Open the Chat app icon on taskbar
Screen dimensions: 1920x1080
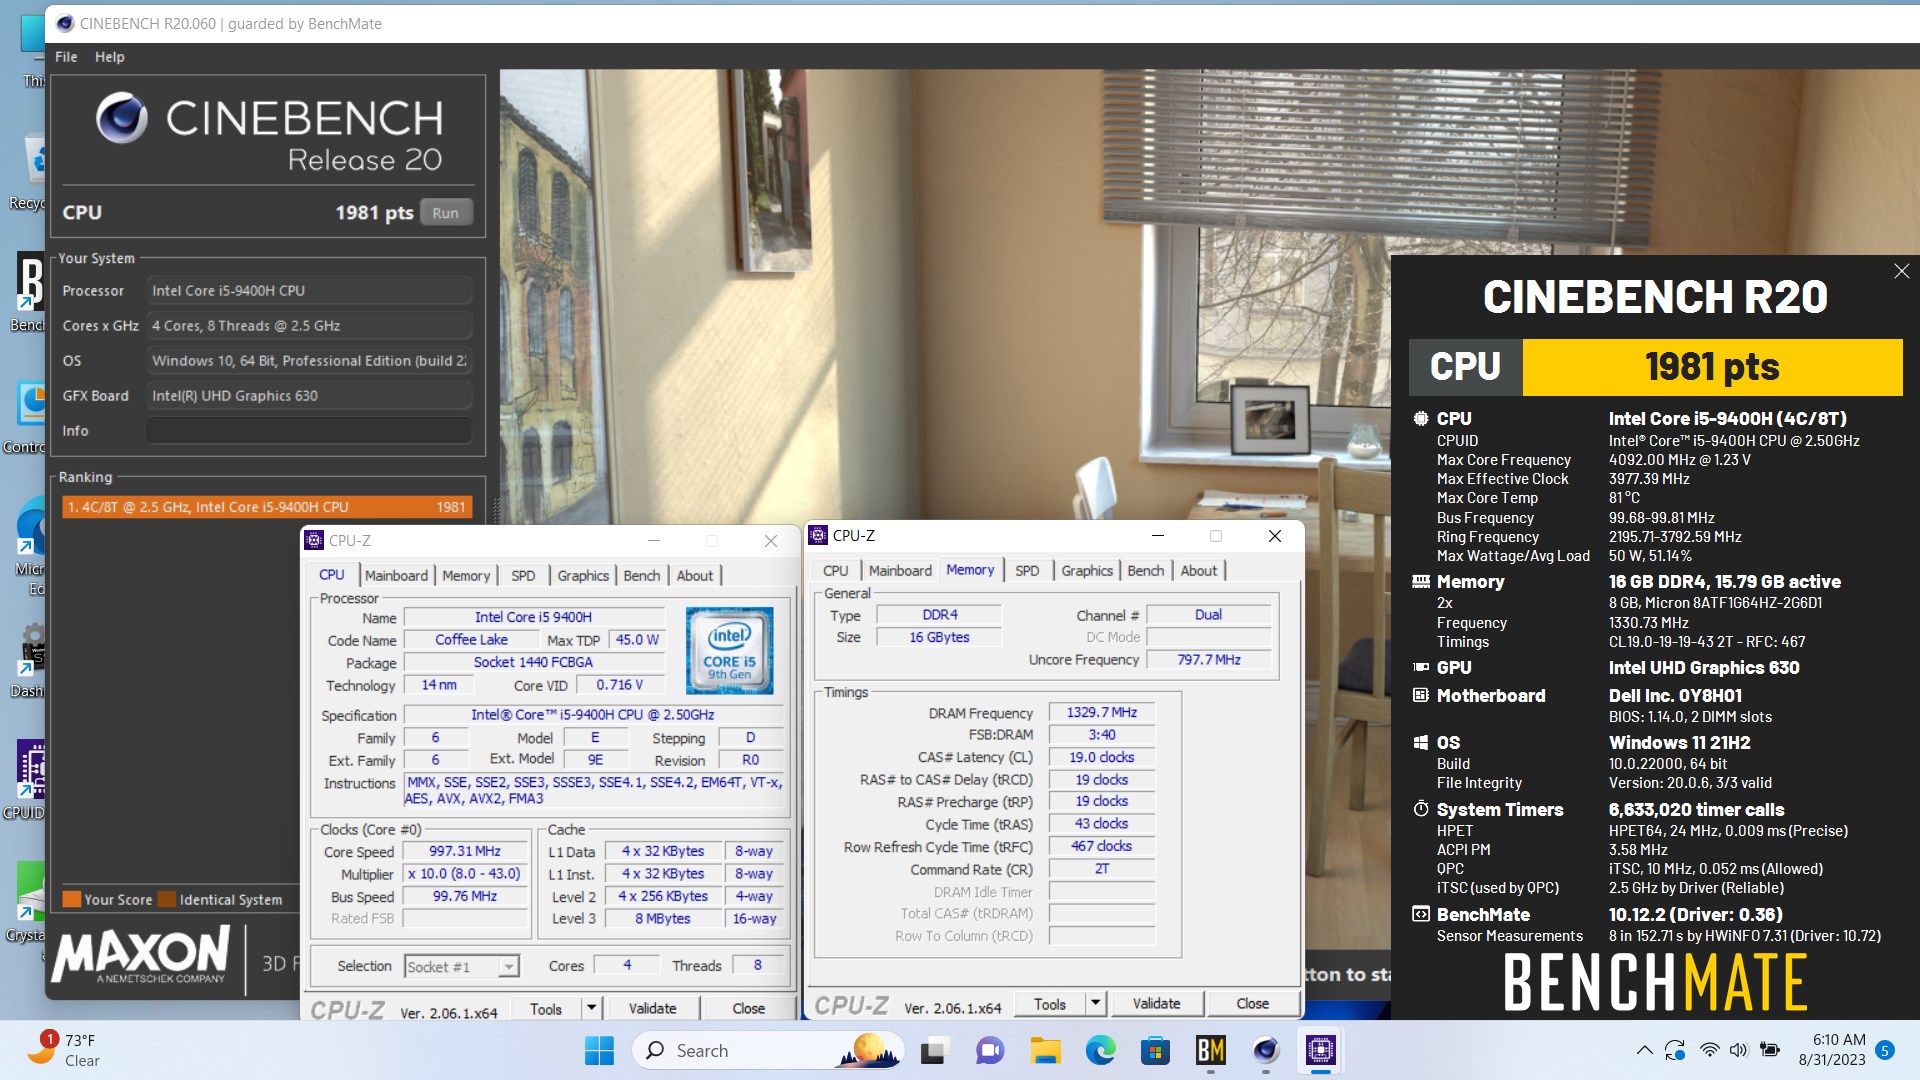click(x=990, y=1050)
